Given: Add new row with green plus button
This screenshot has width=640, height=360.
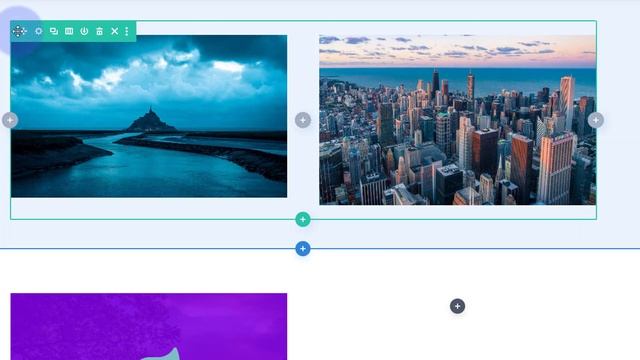Looking at the screenshot, I should click(303, 220).
